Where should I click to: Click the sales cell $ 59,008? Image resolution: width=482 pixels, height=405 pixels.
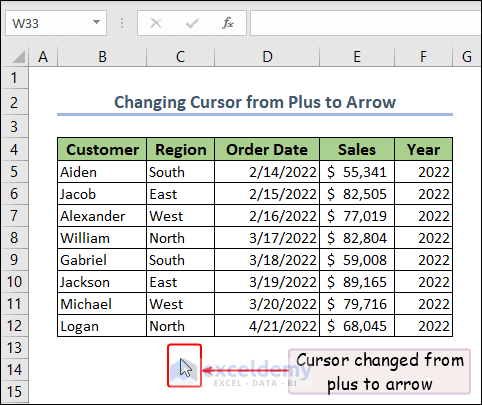(357, 260)
